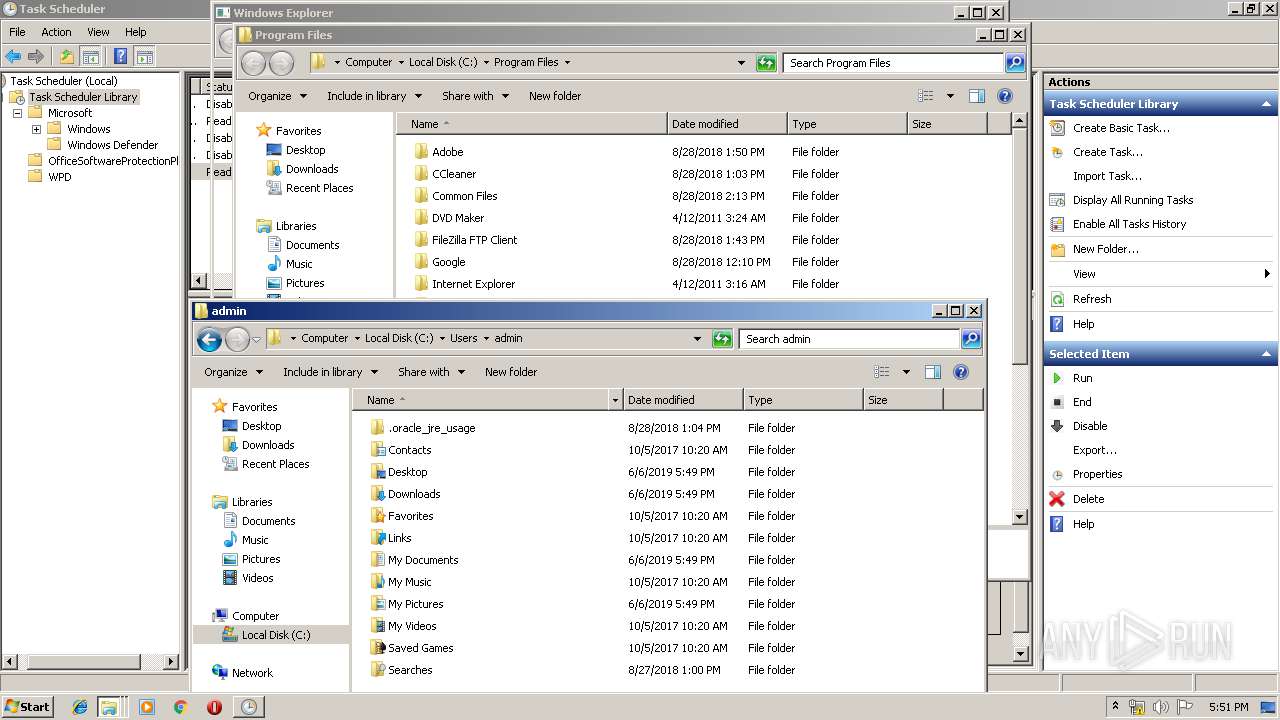Click Import Task link
The image size is (1280, 720).
click(1107, 176)
